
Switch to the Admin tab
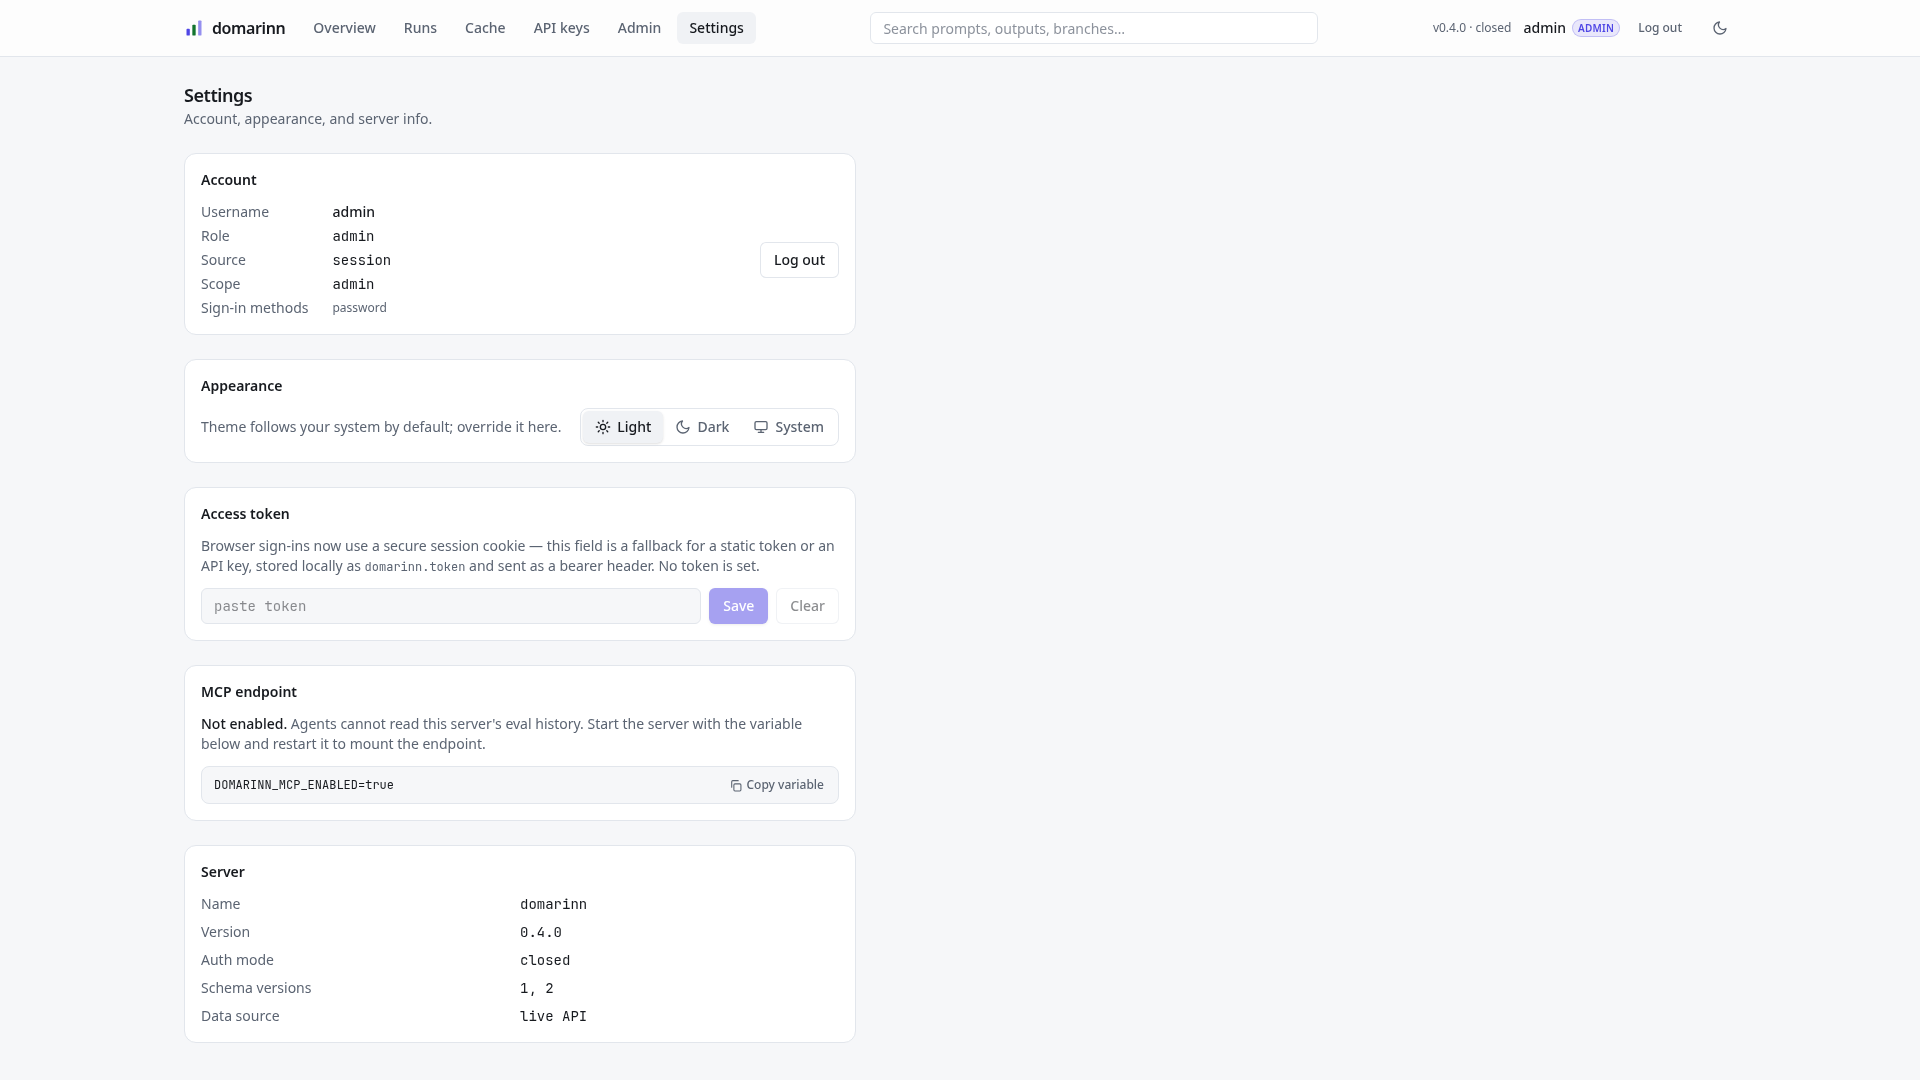click(x=639, y=28)
